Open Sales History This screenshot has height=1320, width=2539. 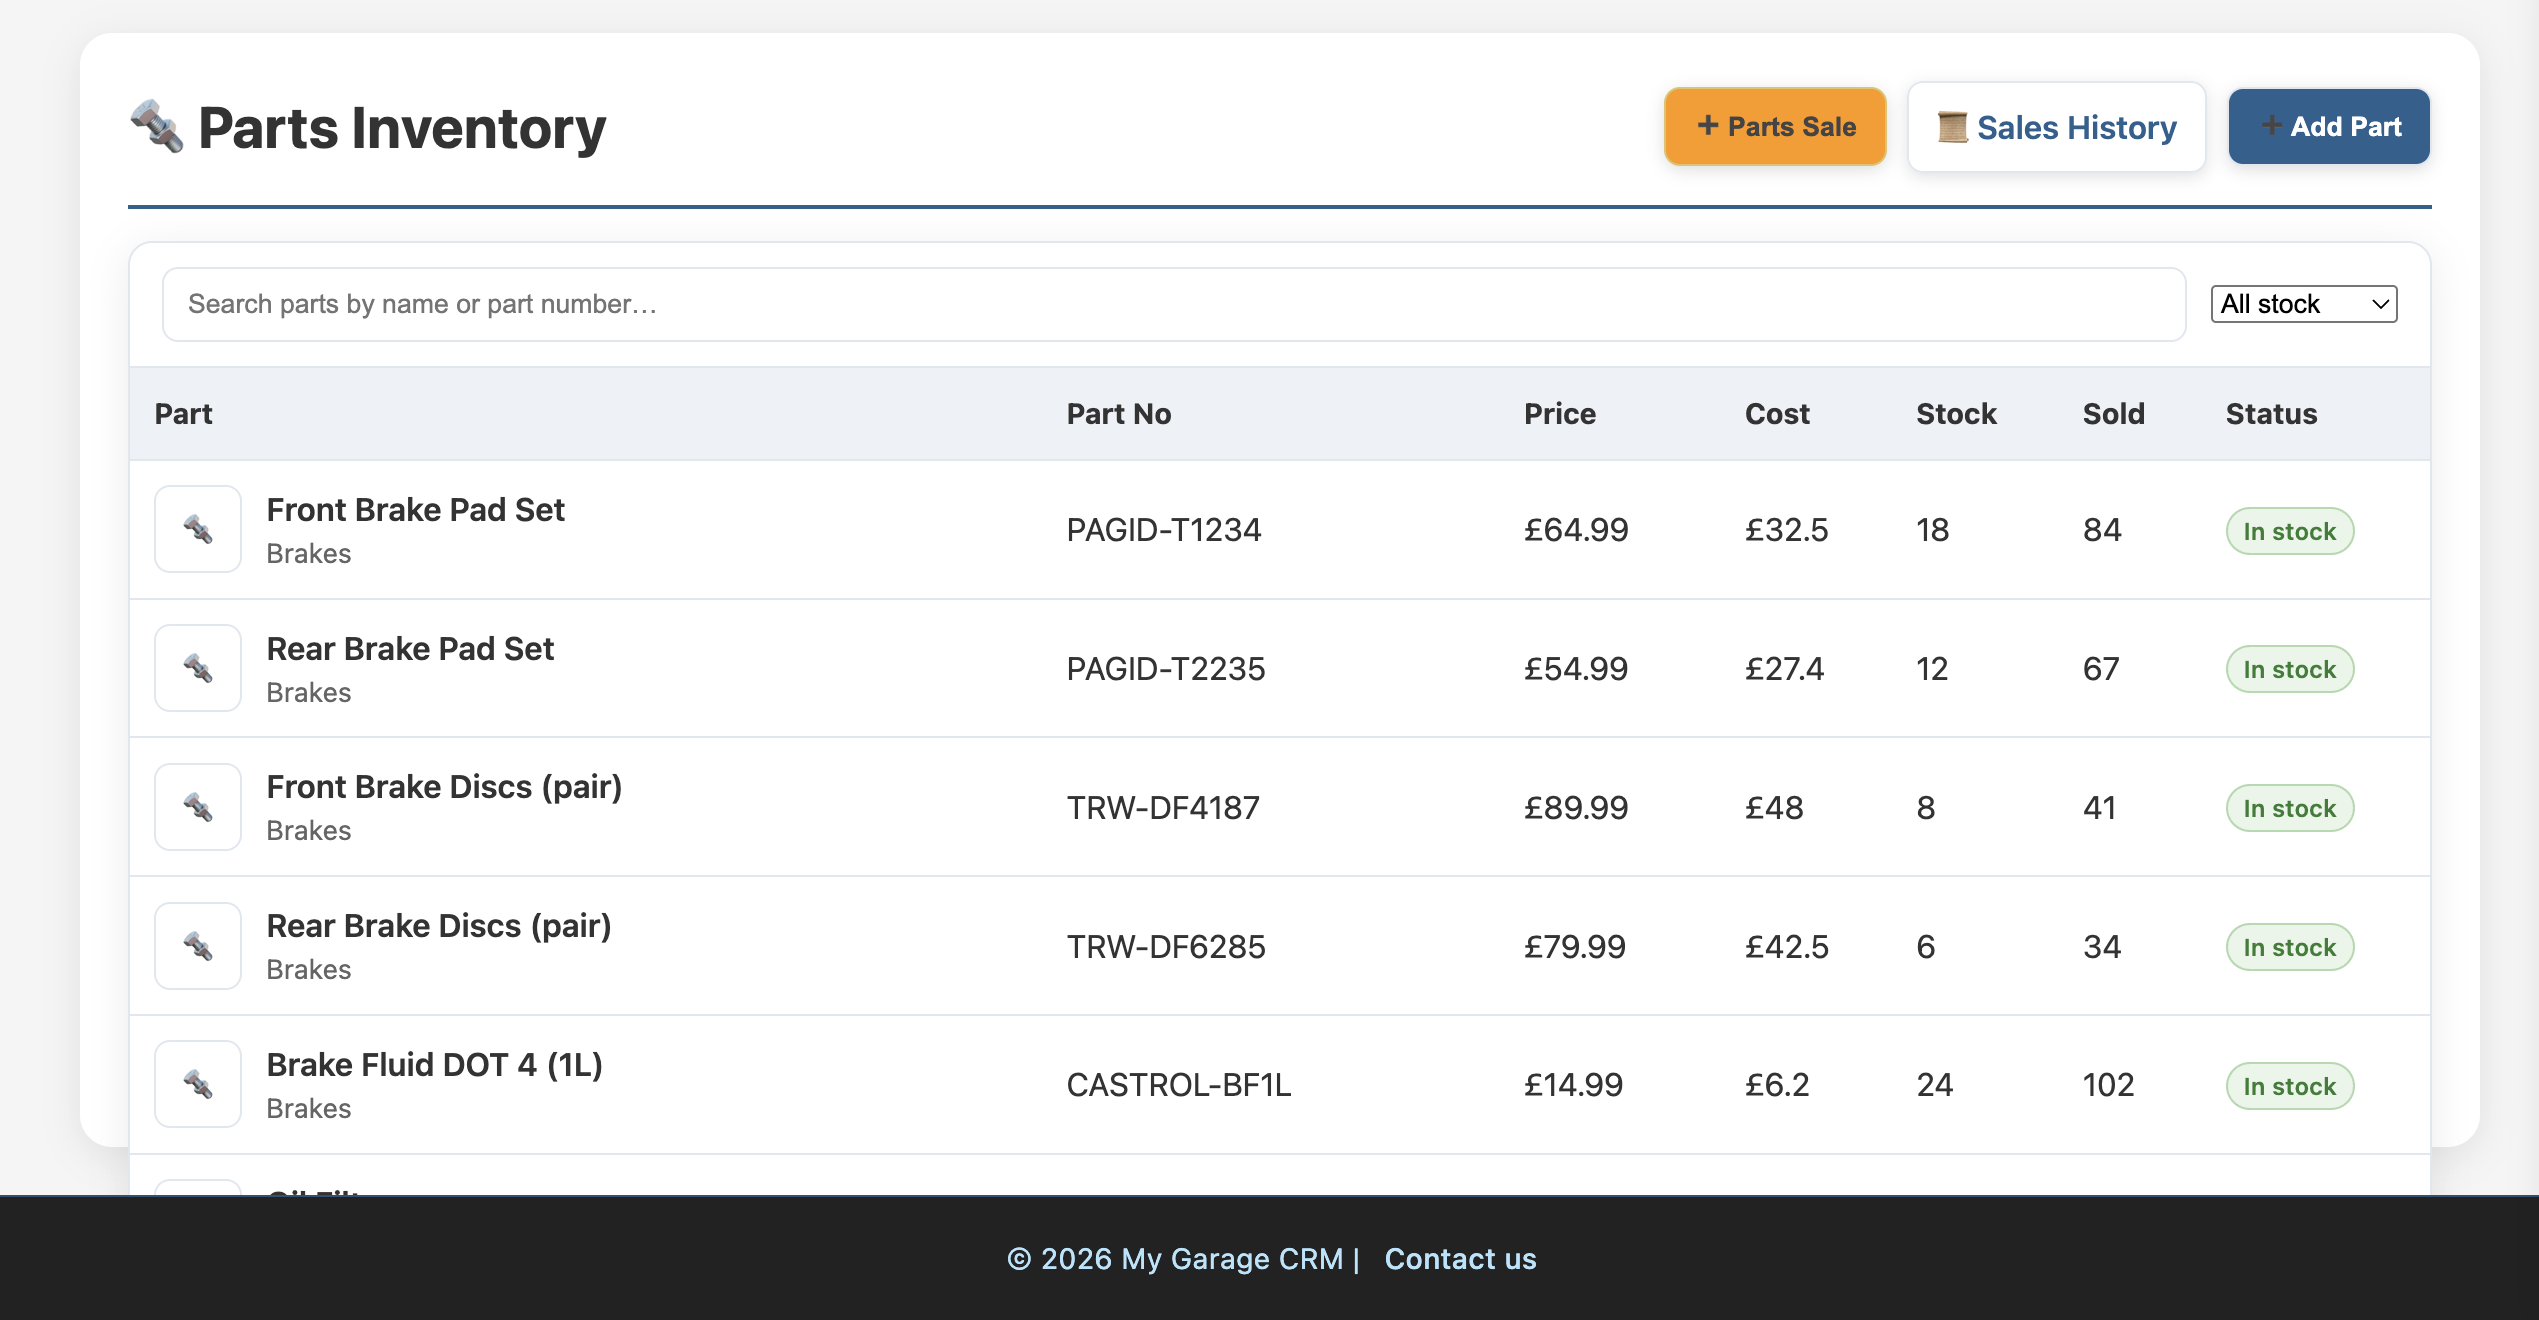[2057, 127]
